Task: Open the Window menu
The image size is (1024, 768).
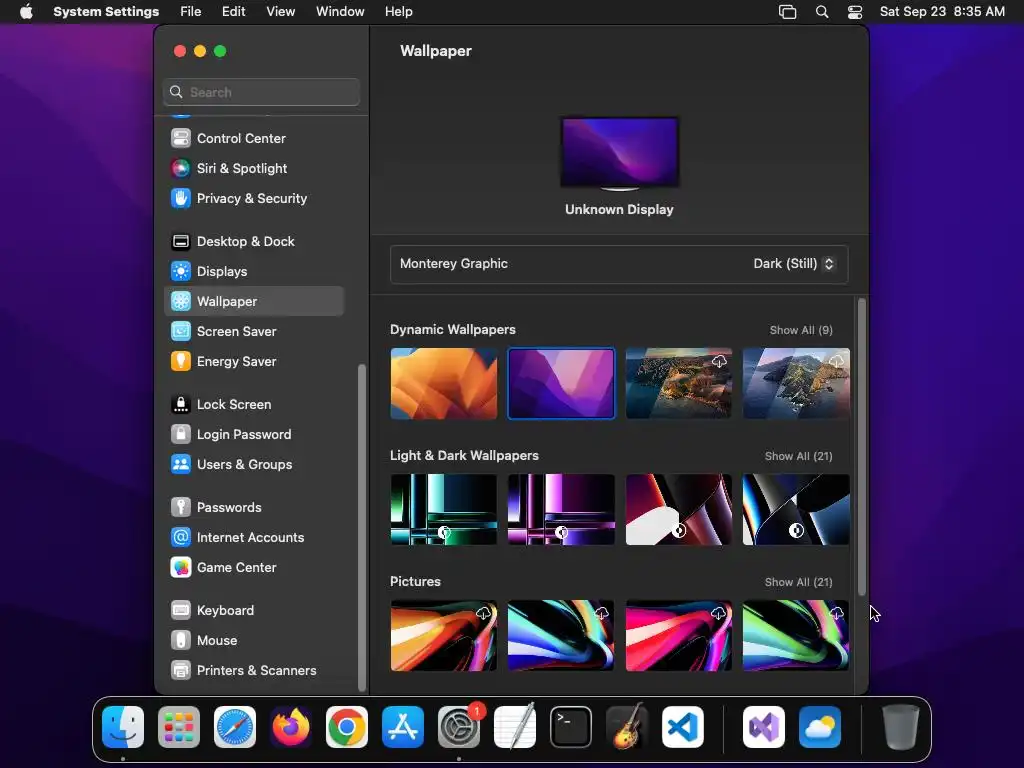Action: [x=340, y=12]
